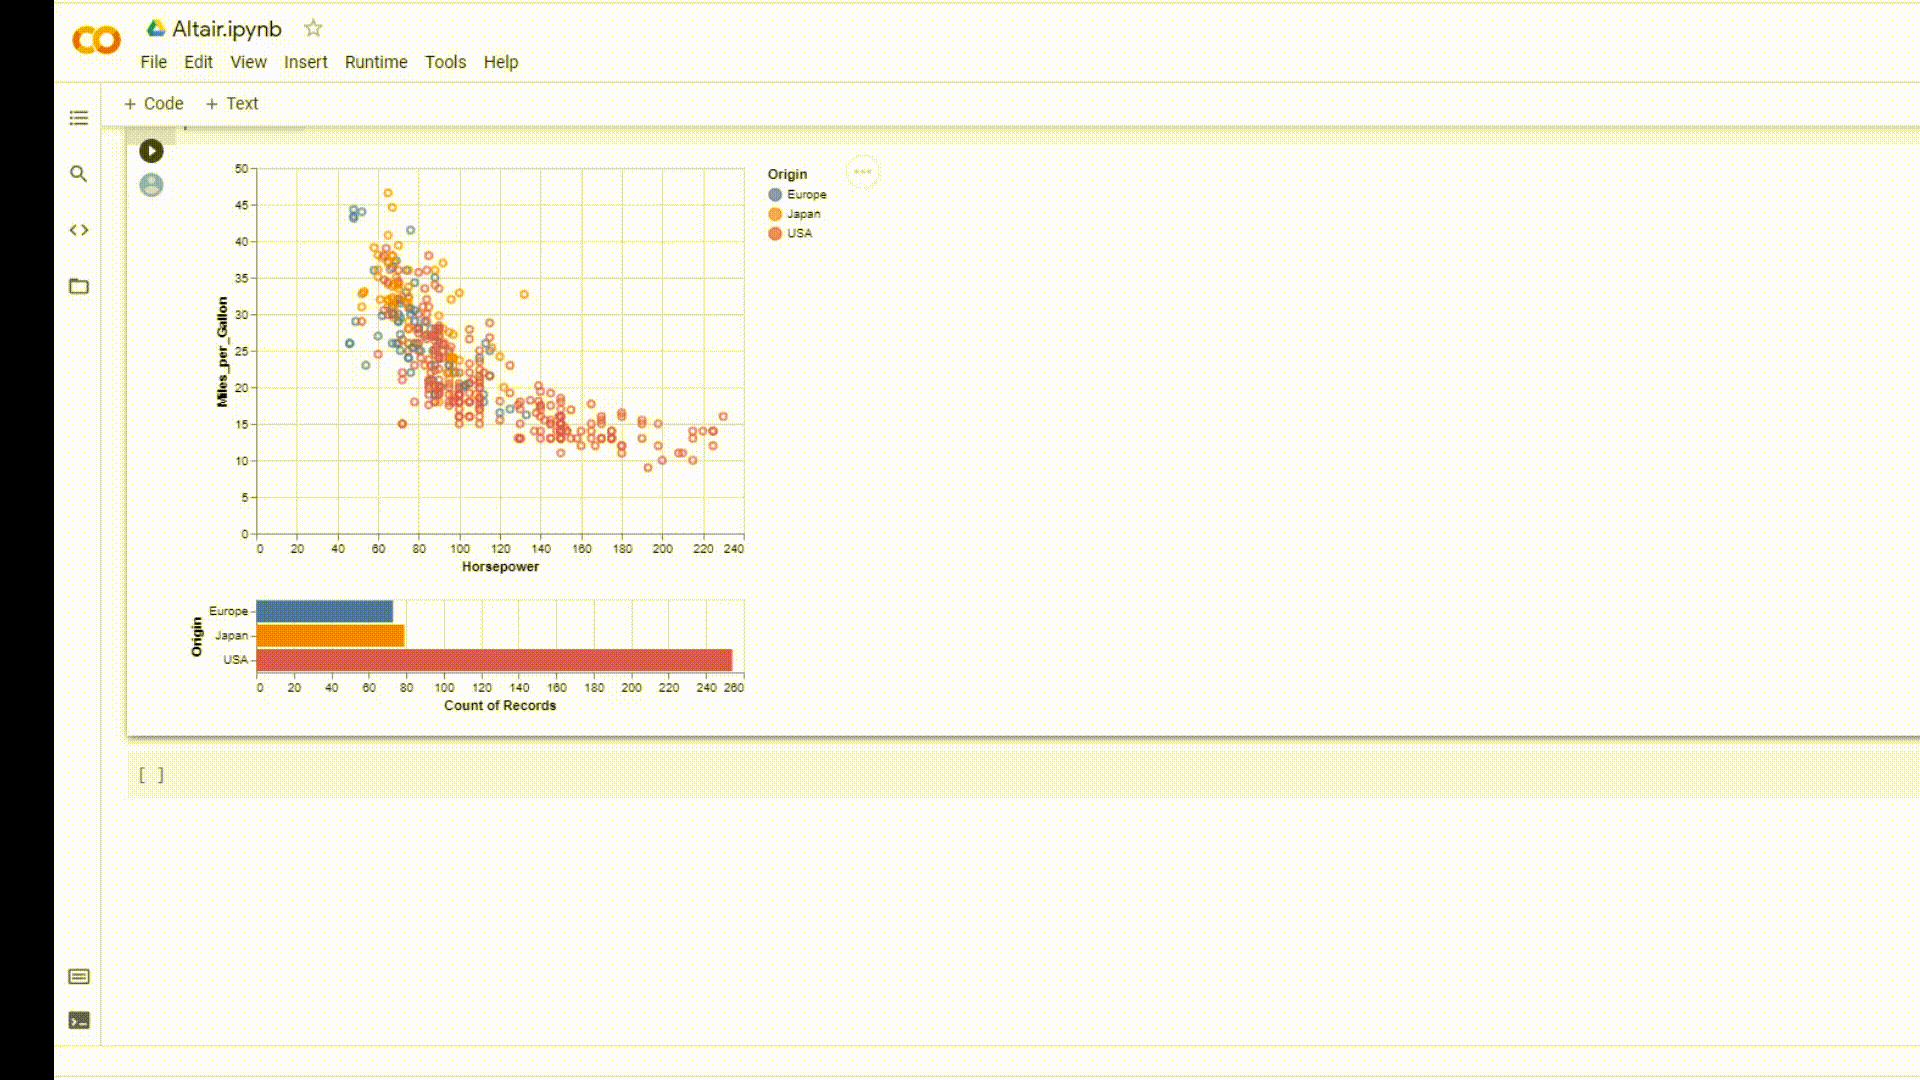Add a new Text cell
Viewport: 1920px width, 1080px height.
[232, 104]
